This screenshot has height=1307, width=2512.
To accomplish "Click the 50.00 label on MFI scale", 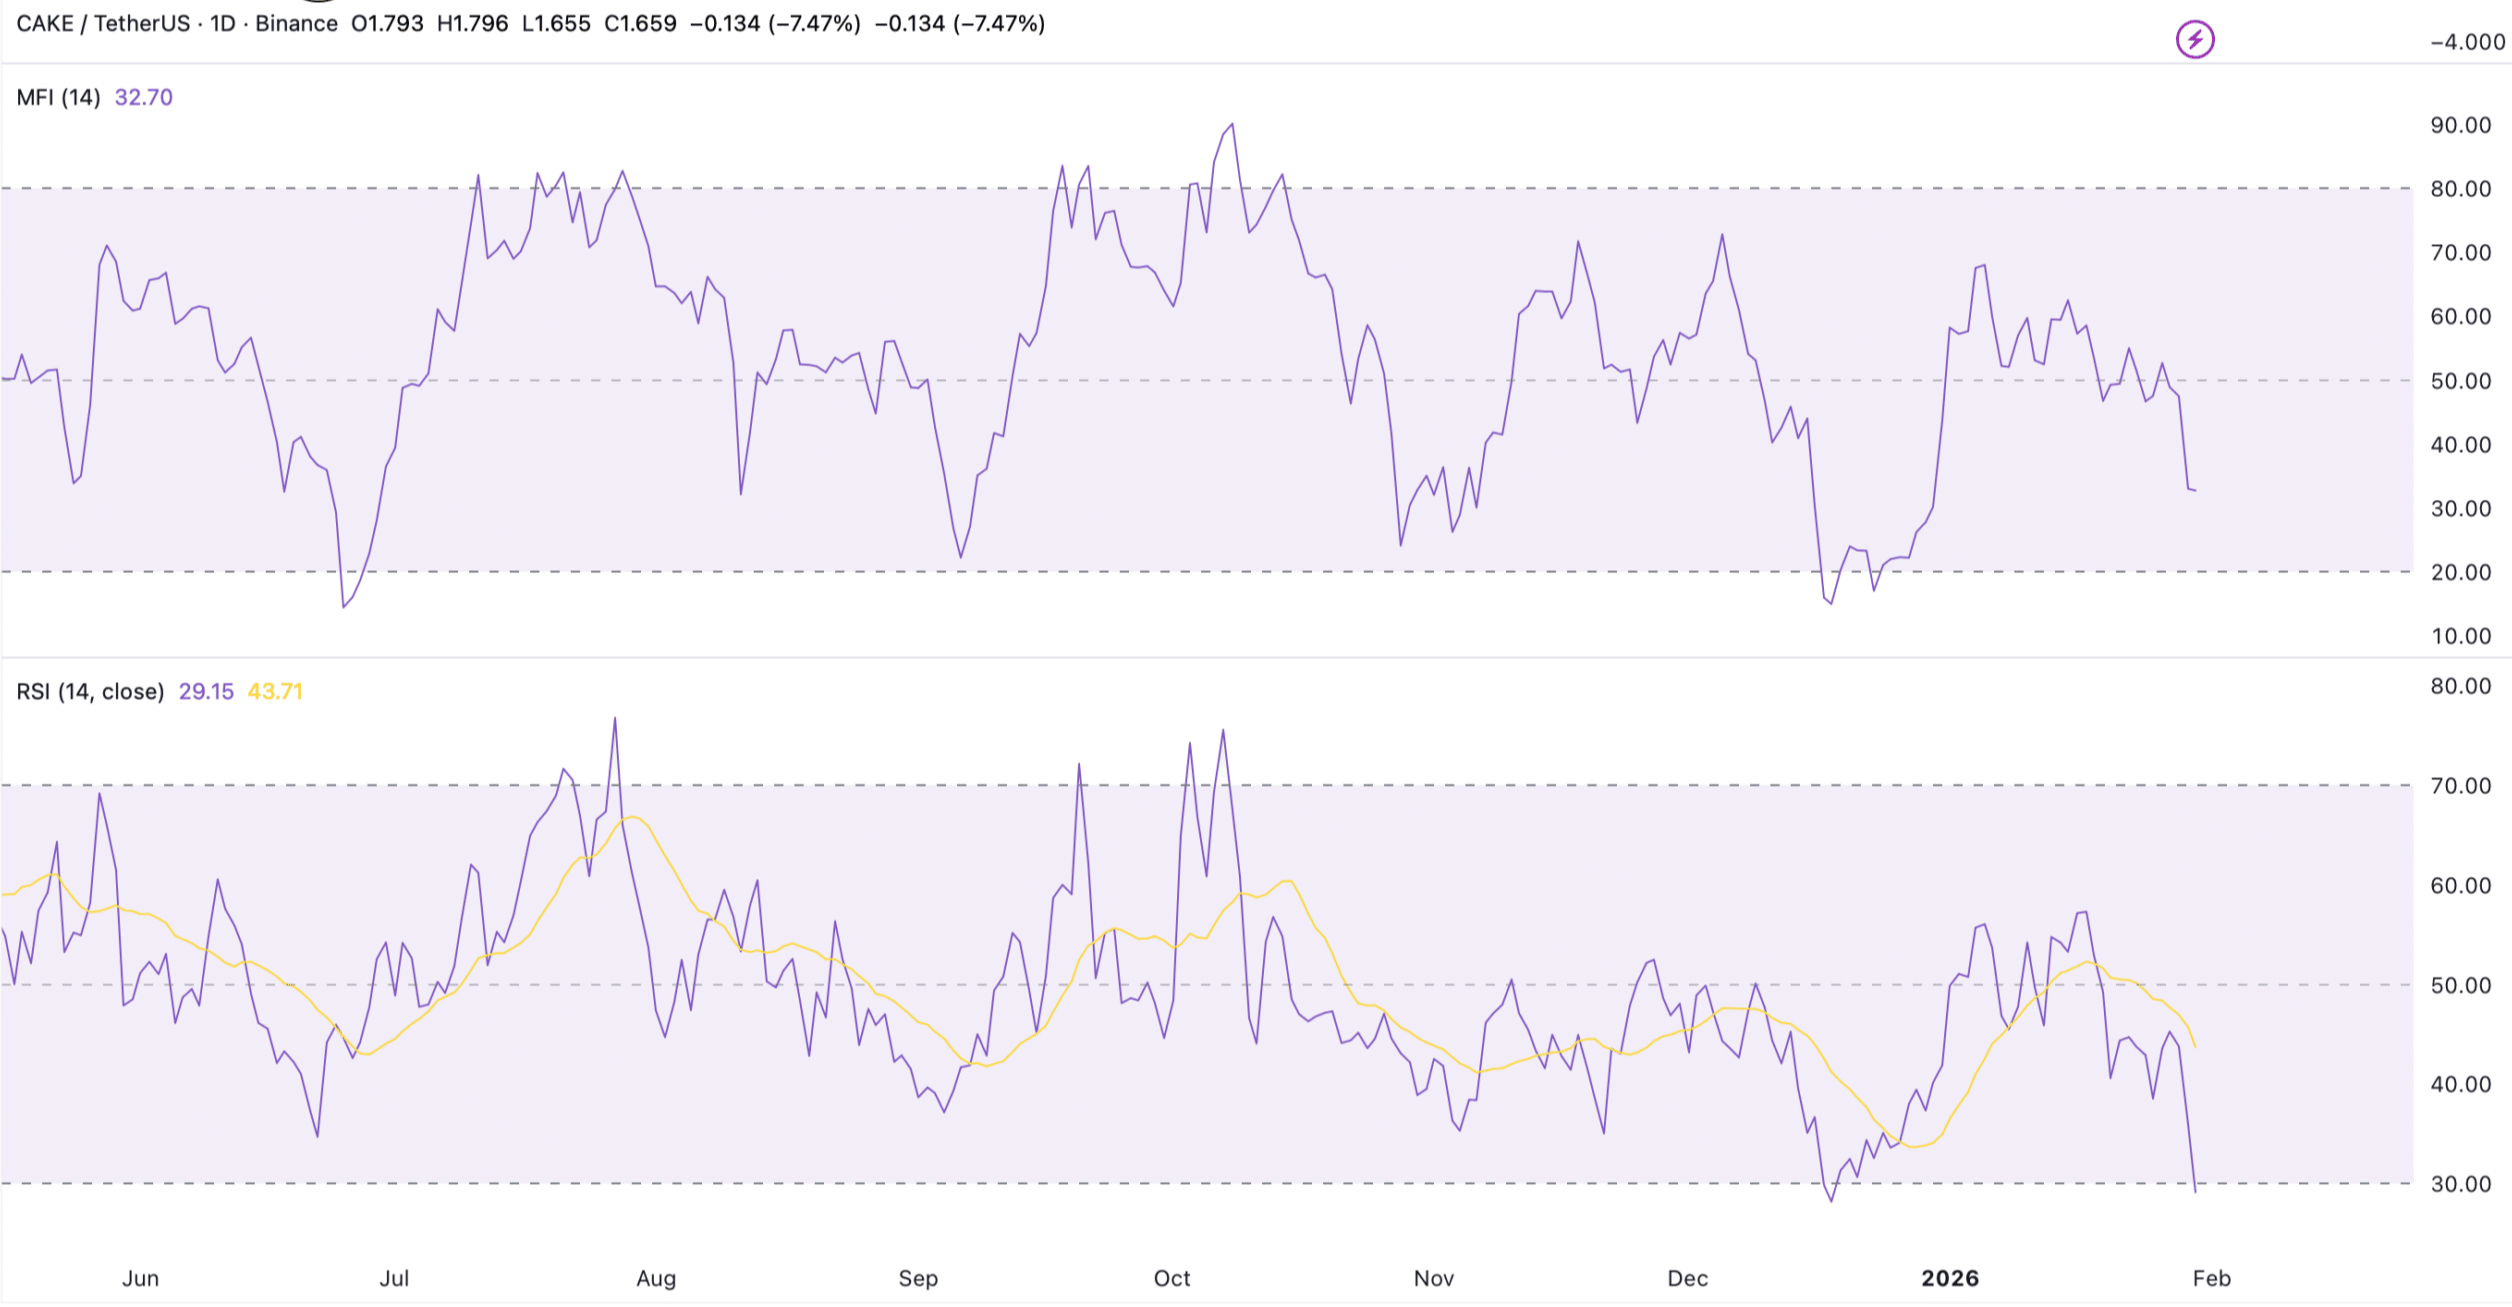I will click(2460, 381).
